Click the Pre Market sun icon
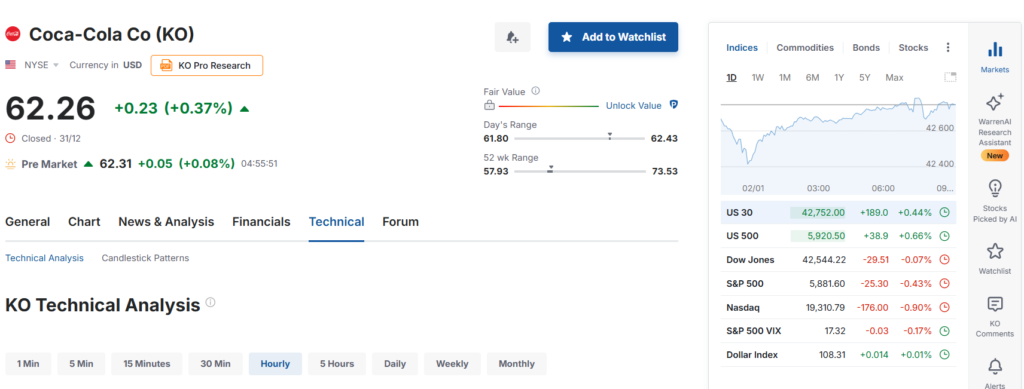Image resolution: width=1024 pixels, height=389 pixels. tap(10, 164)
